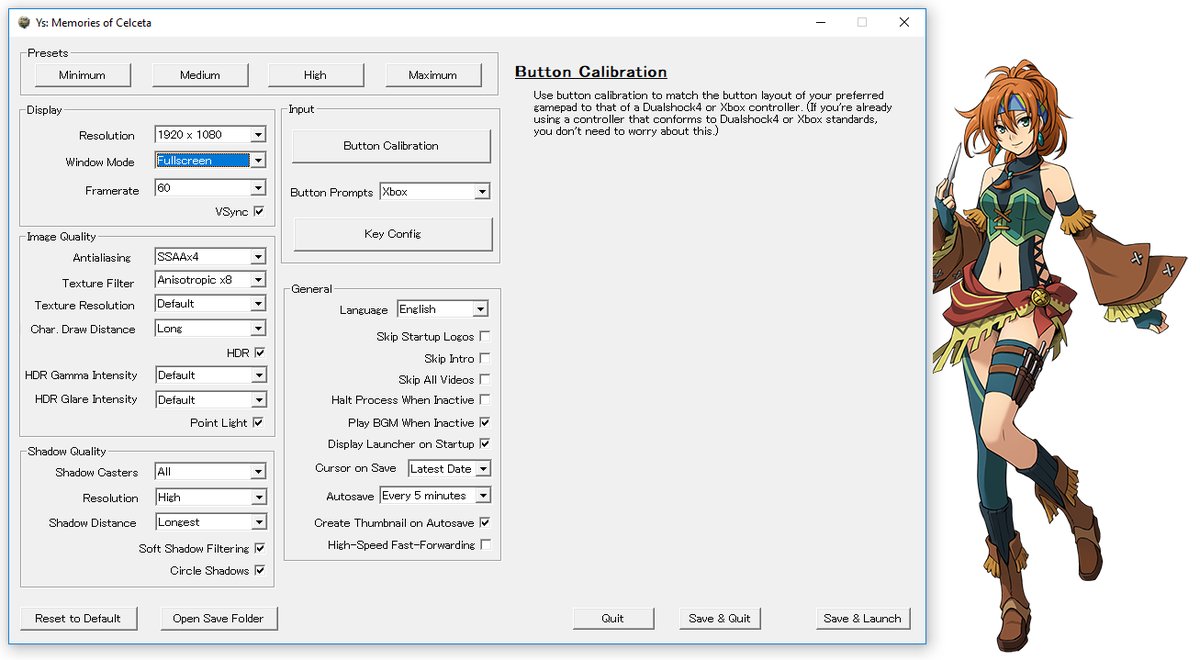Click the app icon in the title bar
The image size is (1200, 660).
[x=24, y=22]
